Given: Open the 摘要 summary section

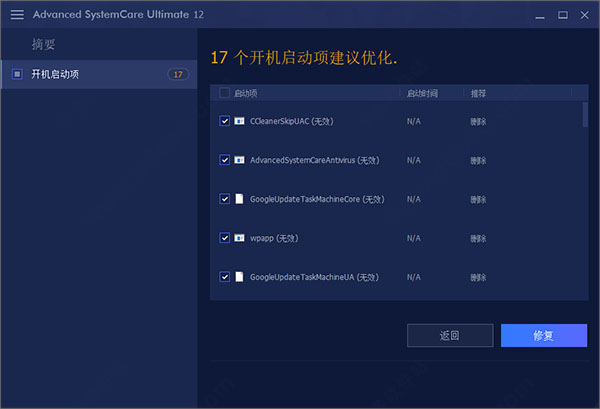Looking at the screenshot, I should pyautogui.click(x=44, y=44).
